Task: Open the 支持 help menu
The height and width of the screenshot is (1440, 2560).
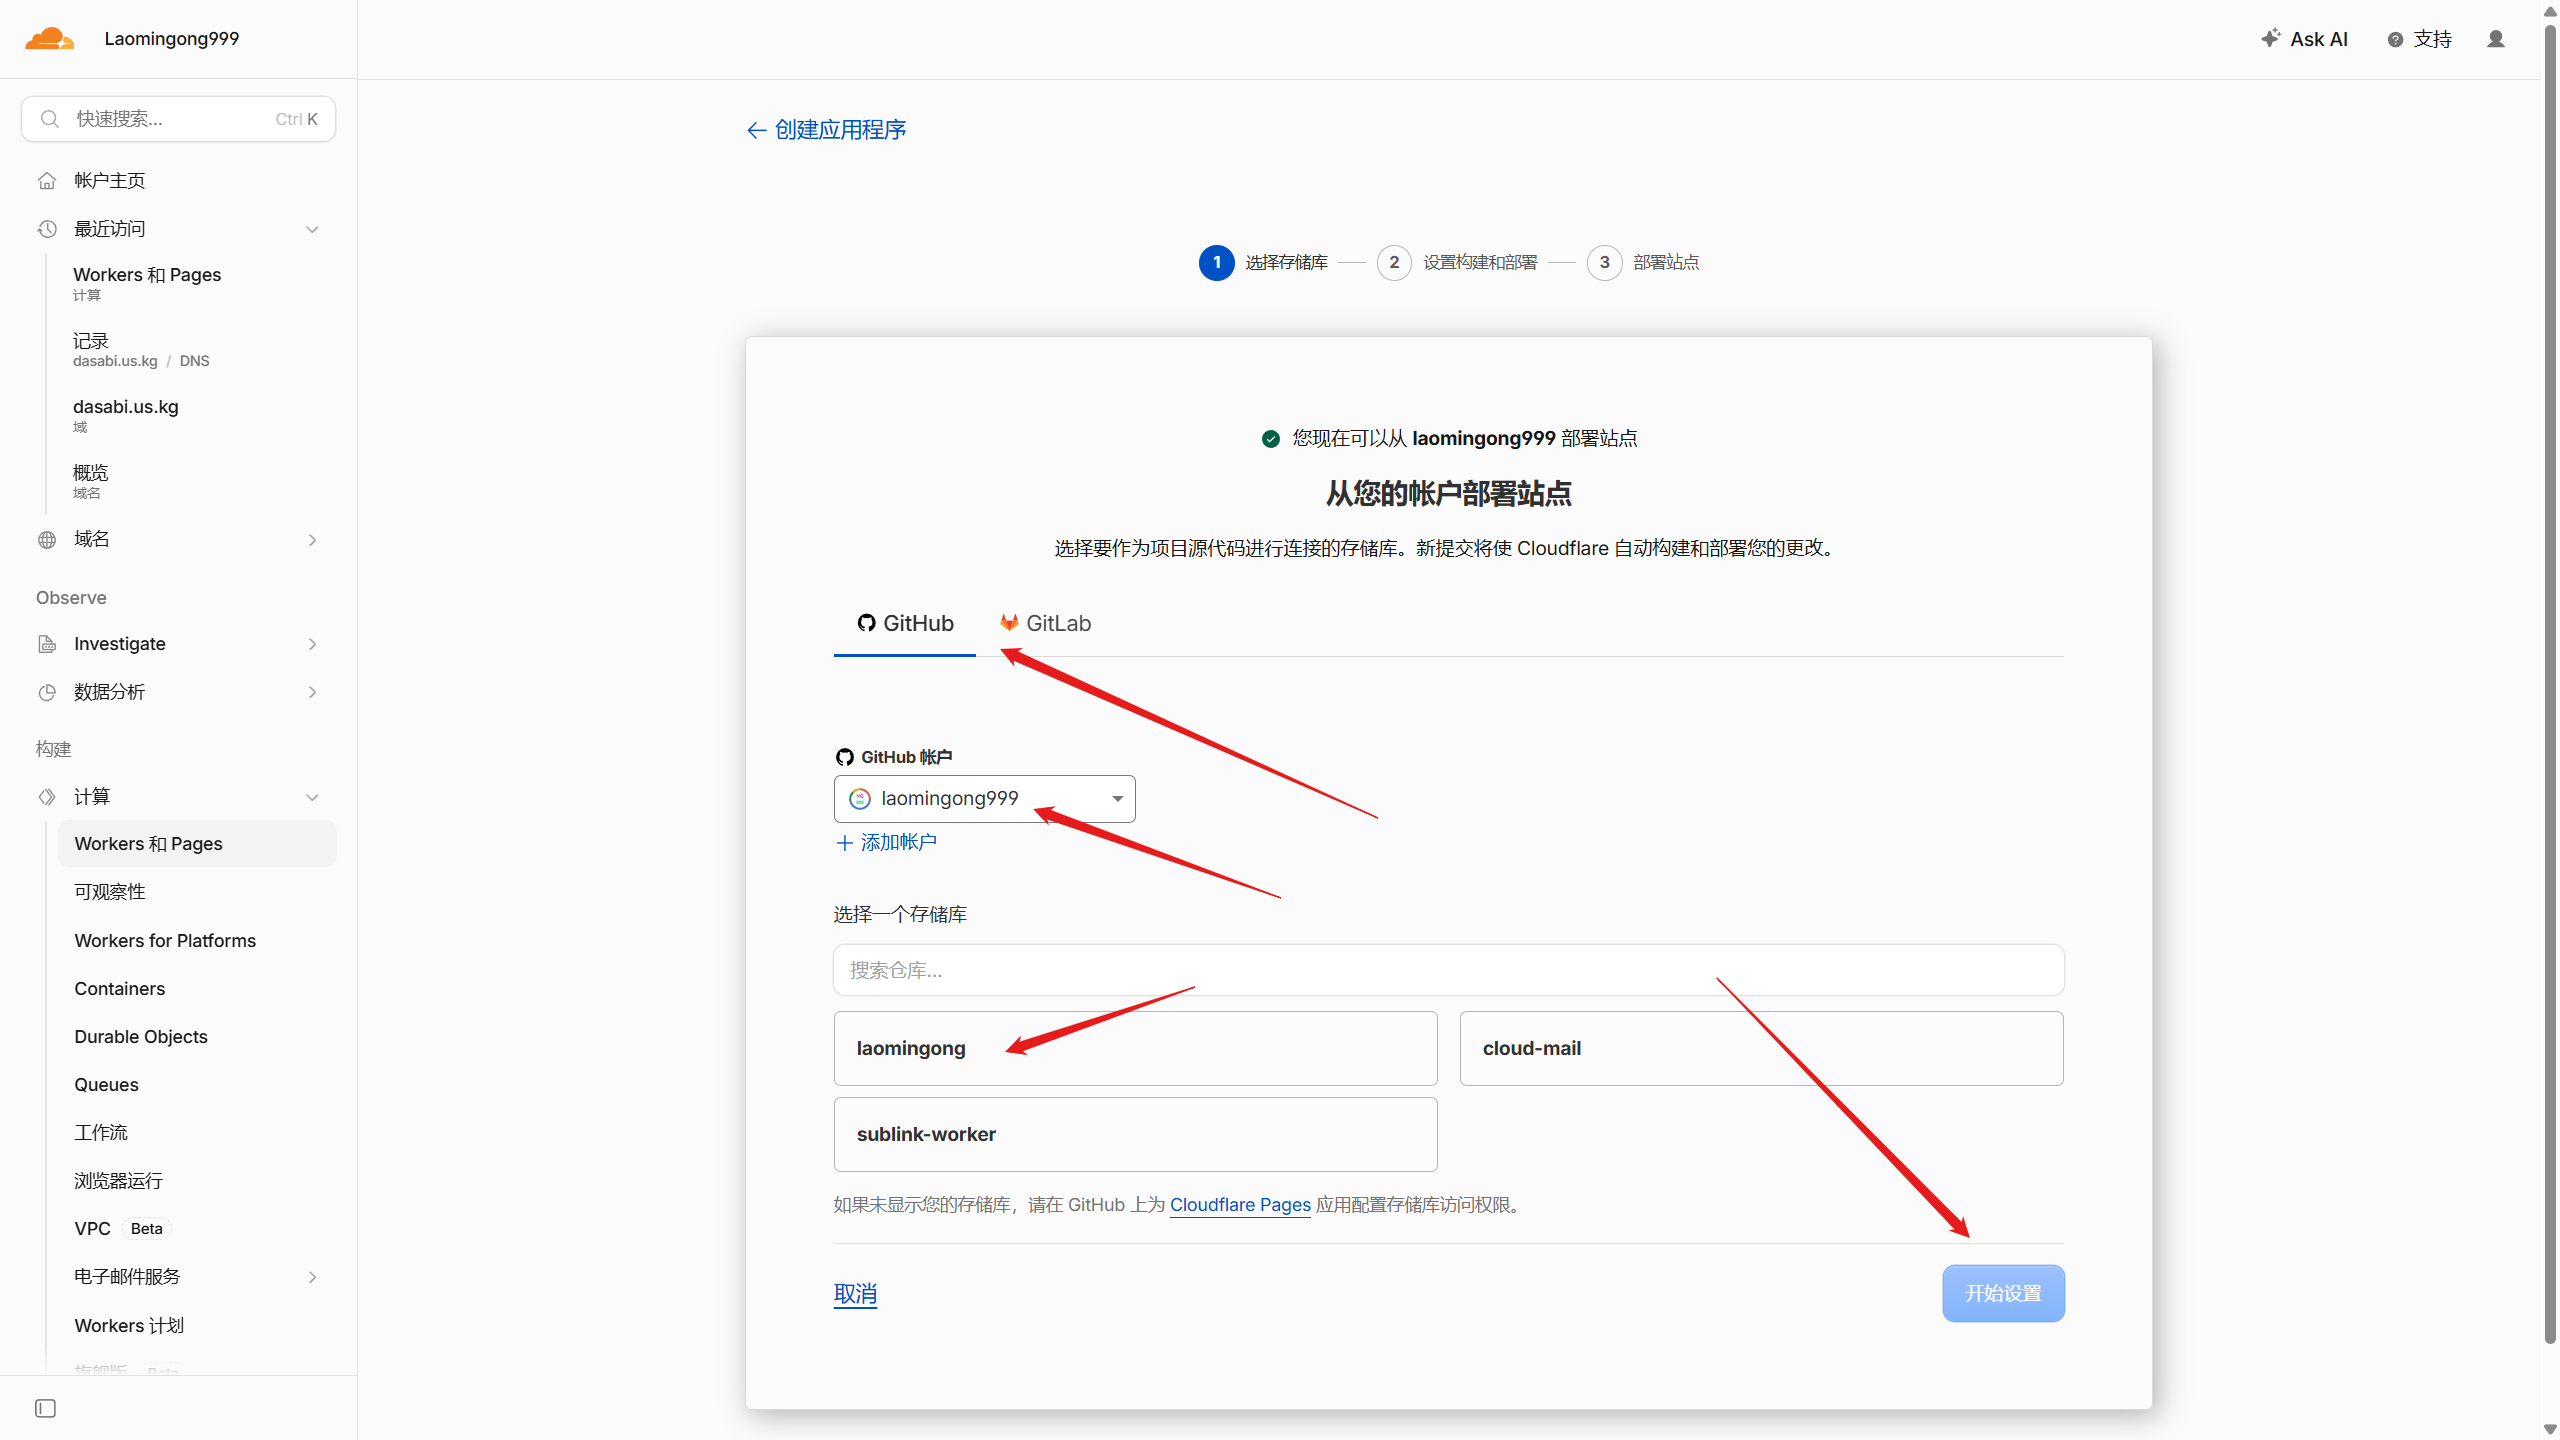Action: coord(2420,39)
